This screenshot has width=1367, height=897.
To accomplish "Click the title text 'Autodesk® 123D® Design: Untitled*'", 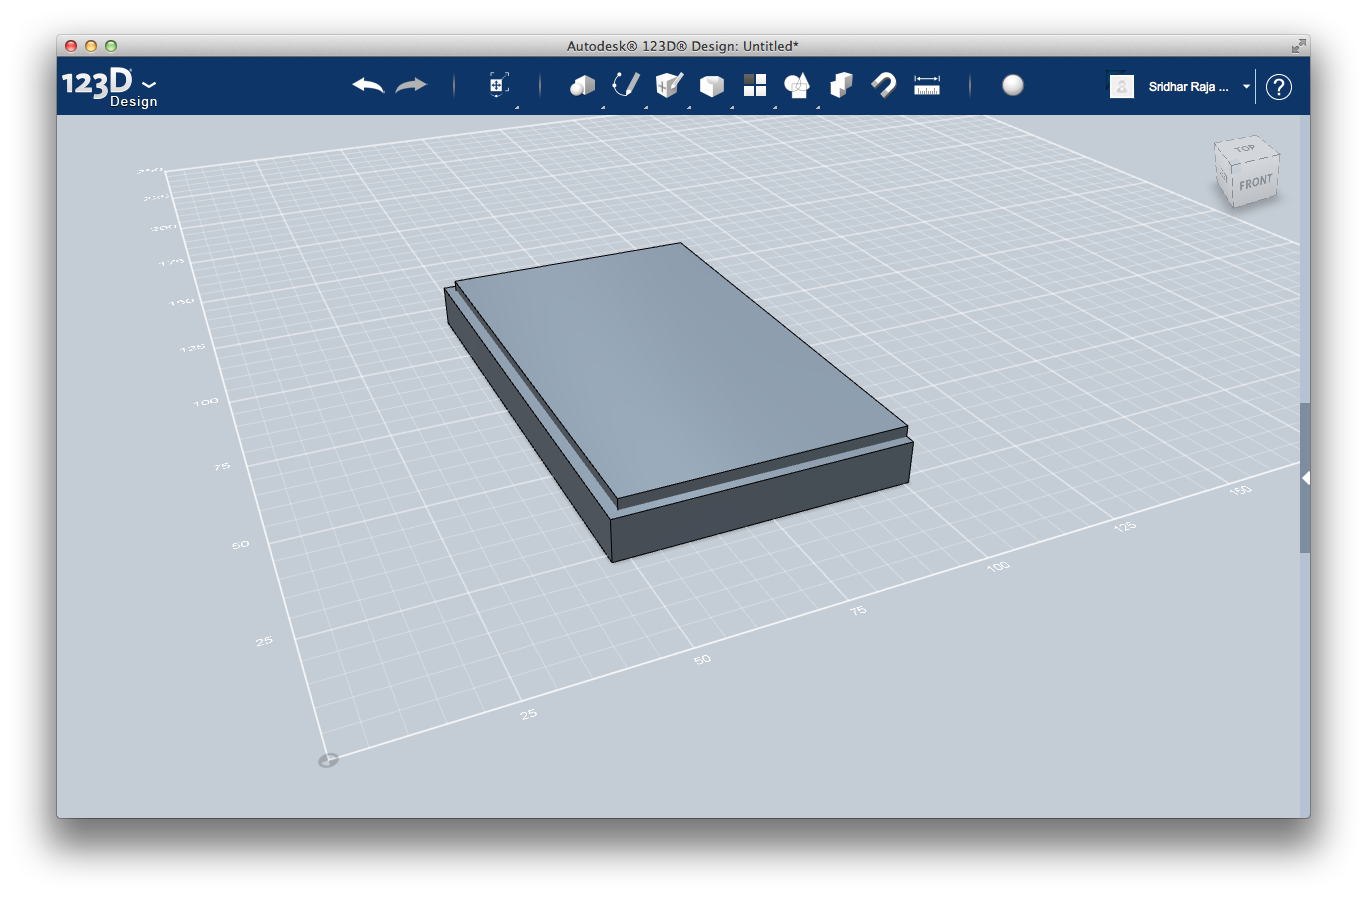I will 683,46.
